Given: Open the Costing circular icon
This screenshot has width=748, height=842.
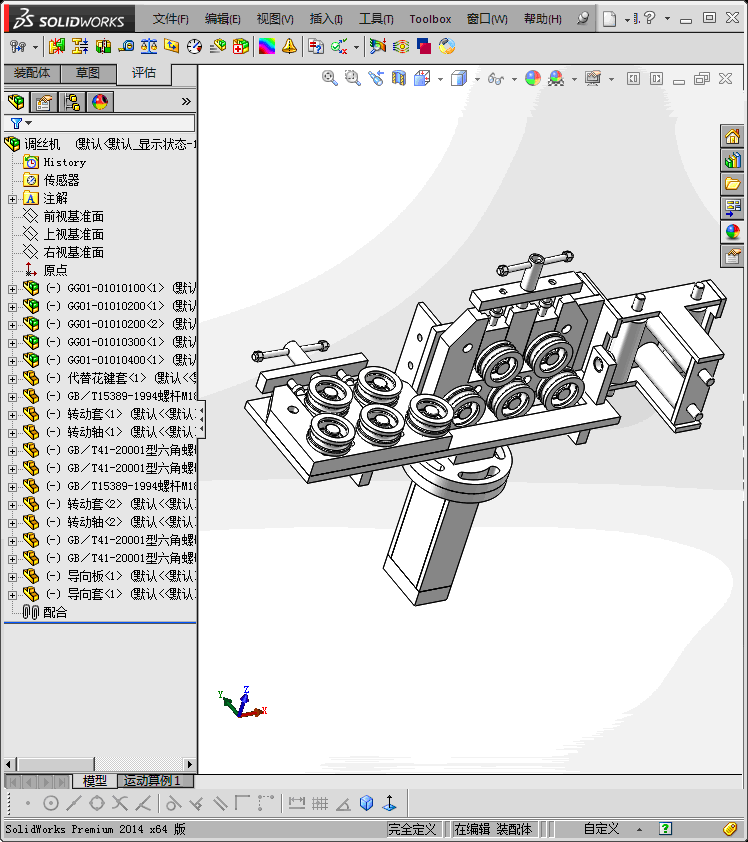Looking at the screenshot, I should tap(447, 47).
